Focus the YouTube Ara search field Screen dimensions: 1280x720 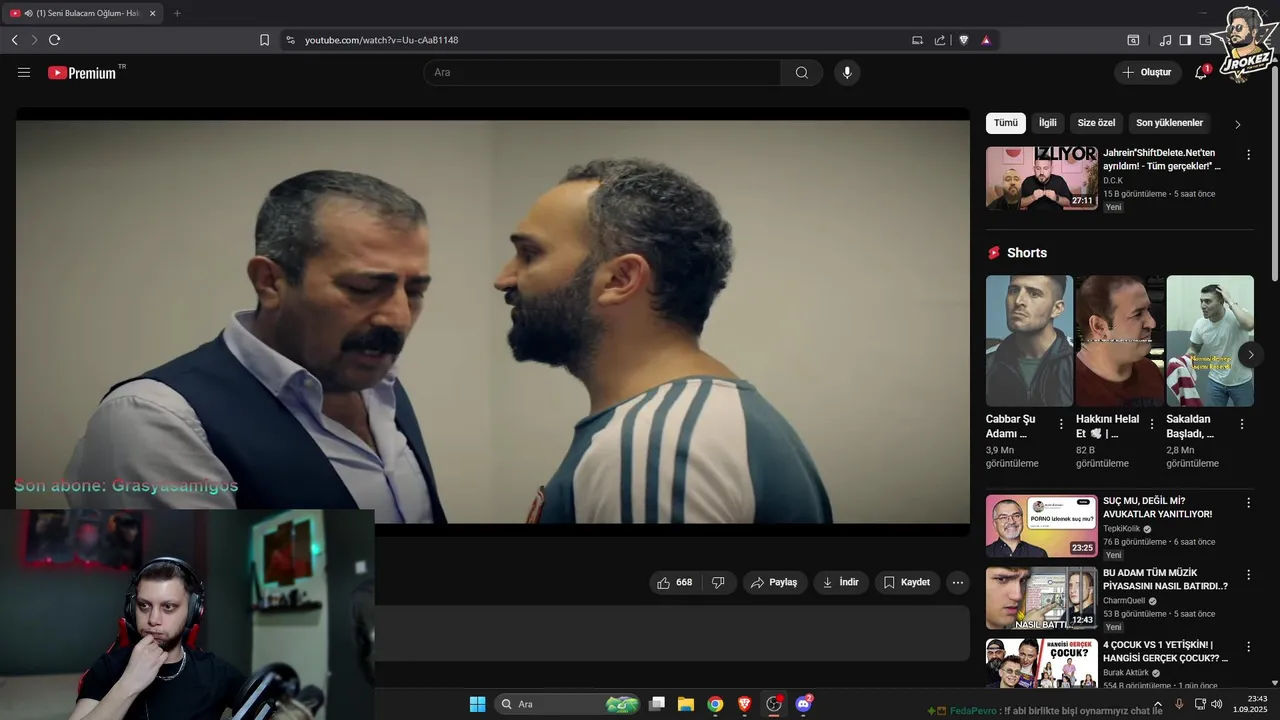pos(602,72)
